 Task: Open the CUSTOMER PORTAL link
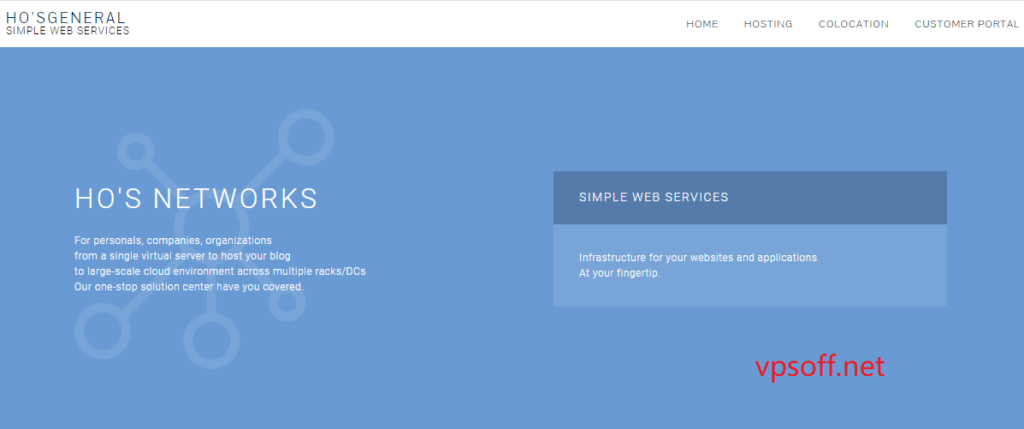[x=966, y=24]
